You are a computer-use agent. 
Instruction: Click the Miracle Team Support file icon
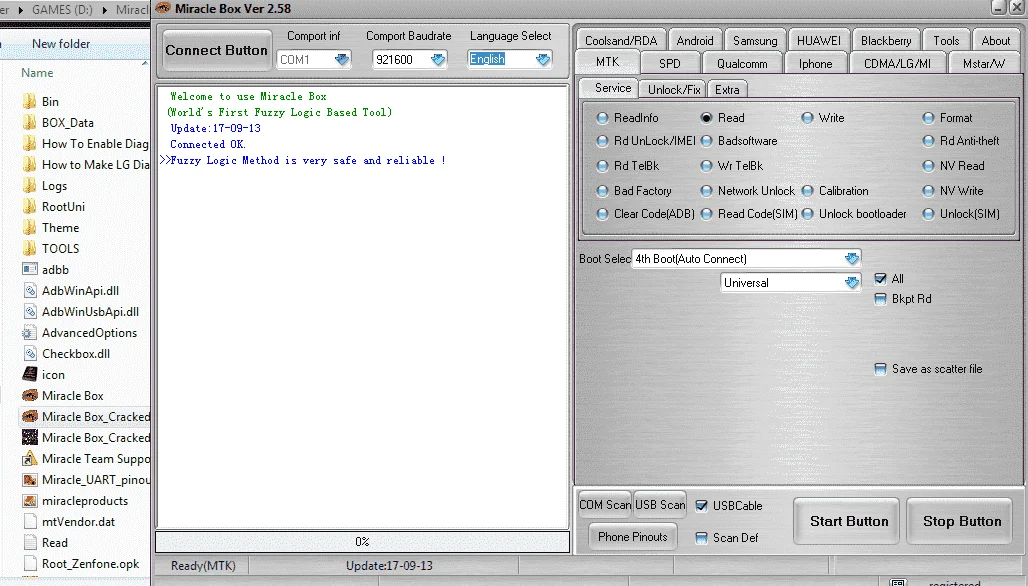[30, 459]
